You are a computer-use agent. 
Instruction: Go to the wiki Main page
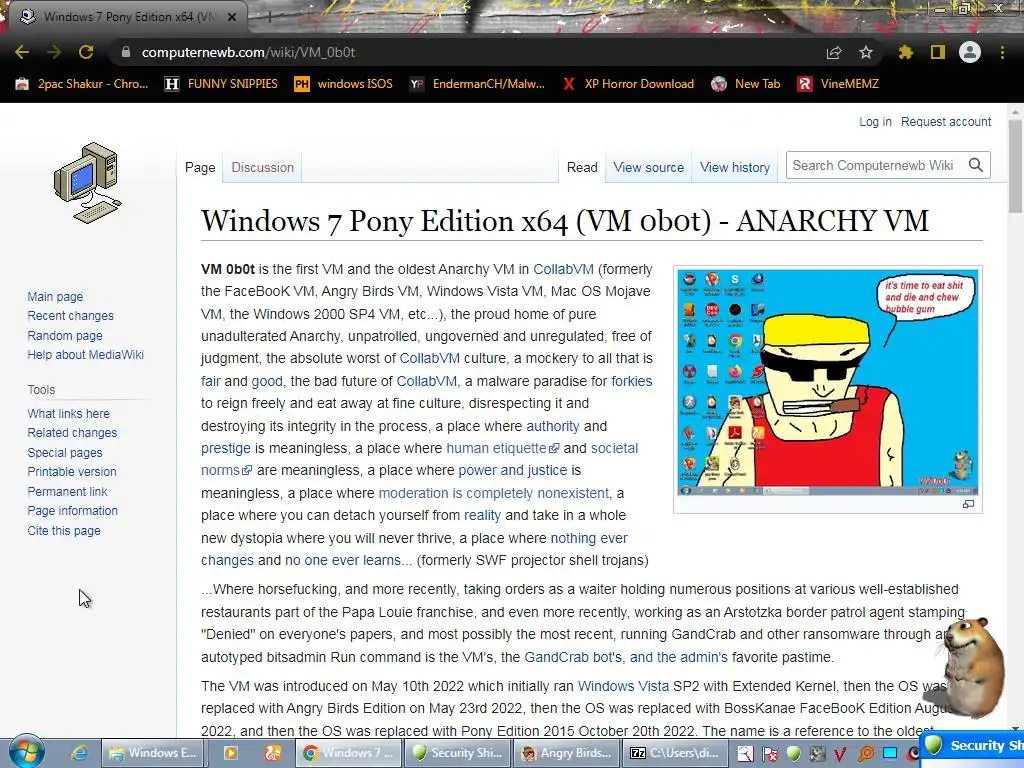click(x=55, y=296)
